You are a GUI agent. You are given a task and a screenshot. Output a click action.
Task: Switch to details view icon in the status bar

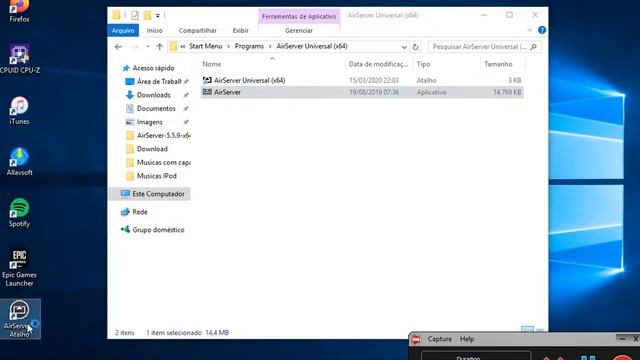click(x=527, y=329)
